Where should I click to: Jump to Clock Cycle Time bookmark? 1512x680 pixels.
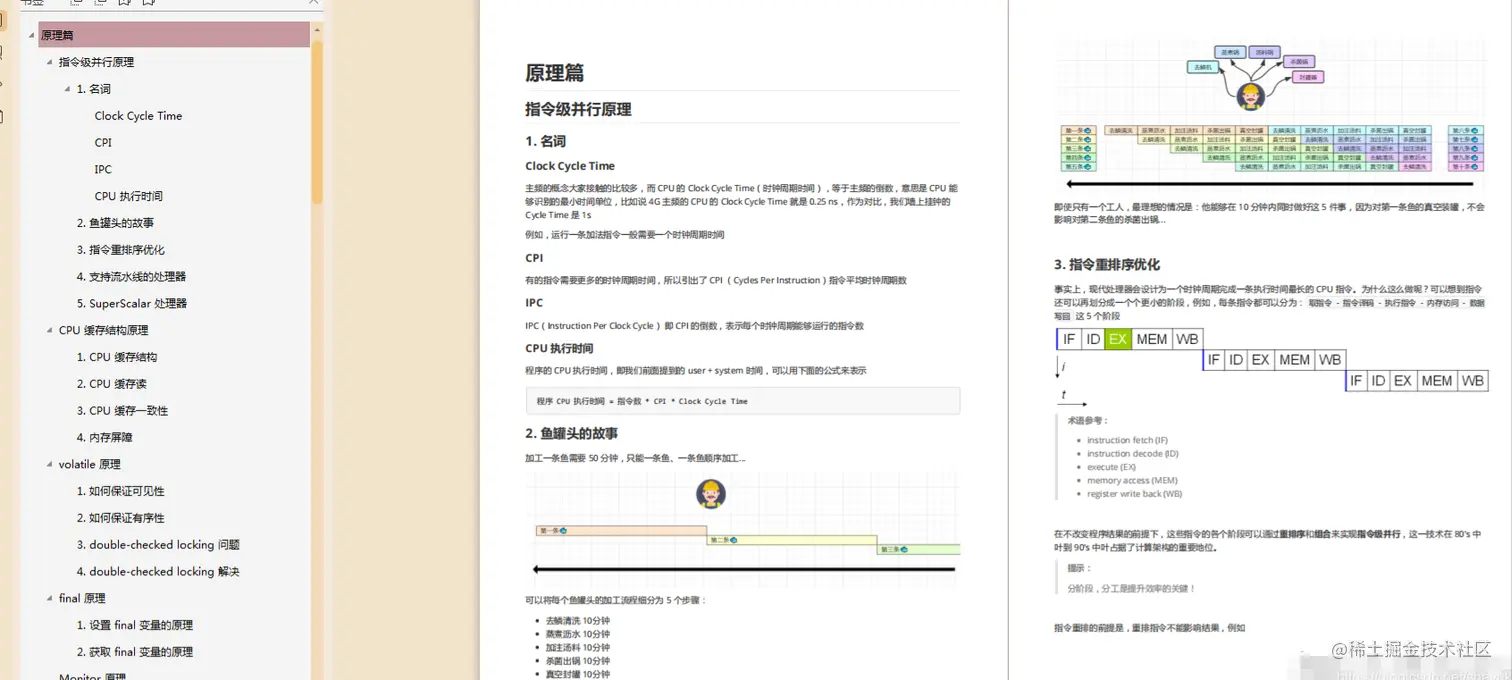pos(138,116)
